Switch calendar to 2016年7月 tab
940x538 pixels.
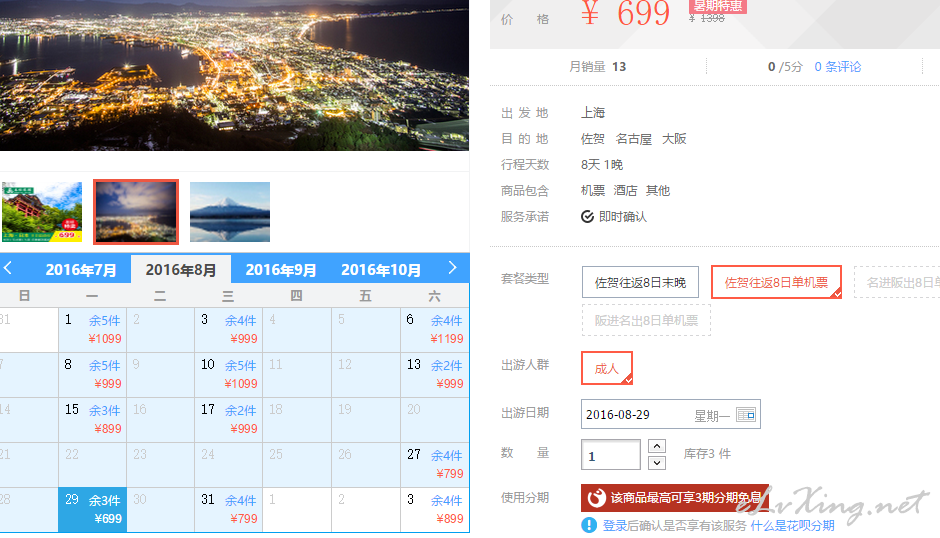click(81, 270)
